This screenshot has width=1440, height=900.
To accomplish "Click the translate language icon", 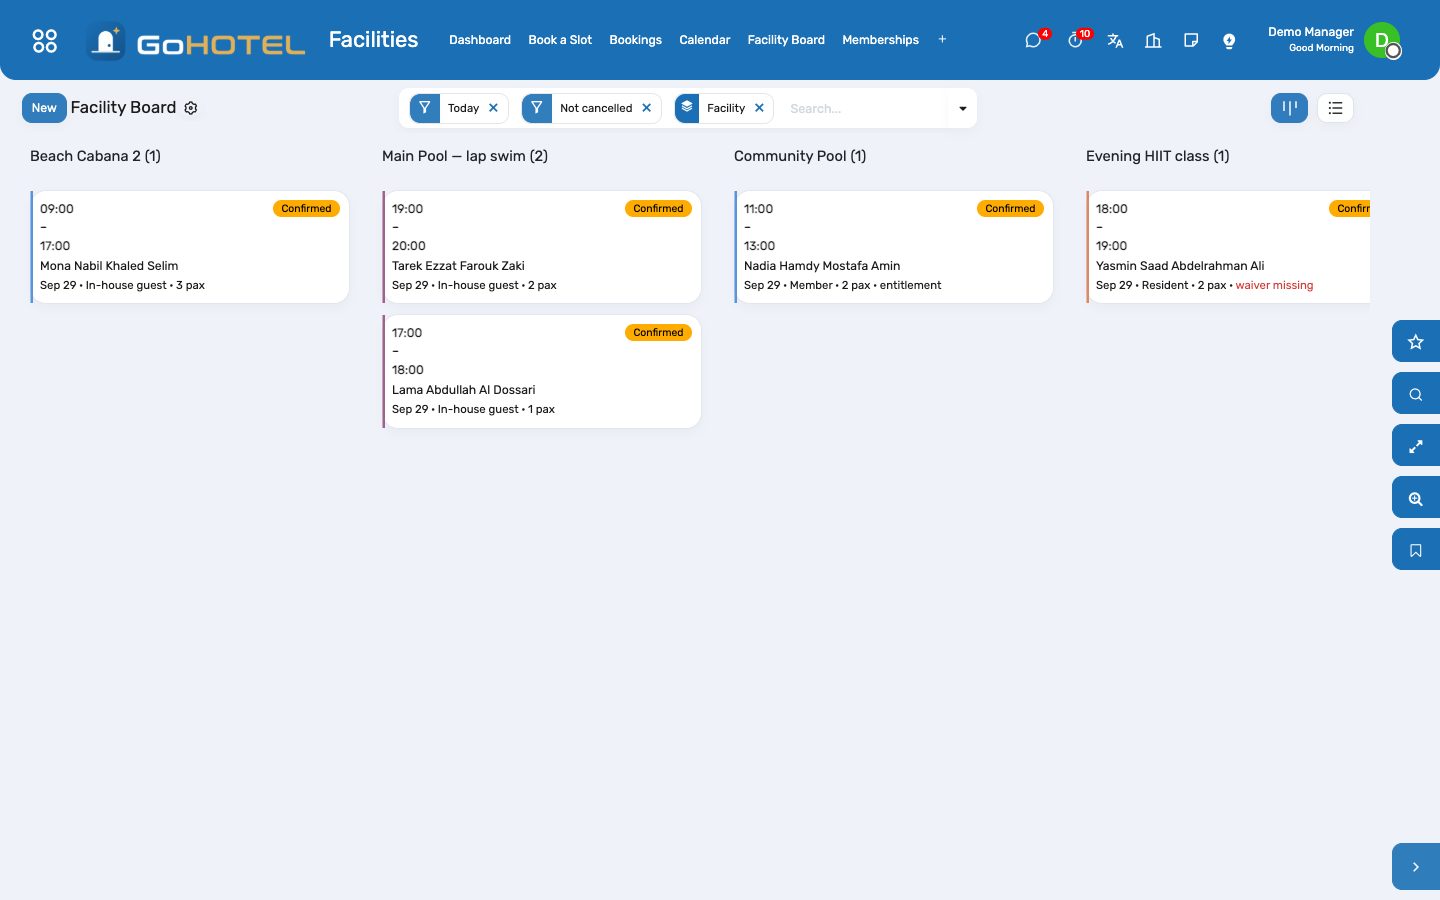I will point(1115,40).
